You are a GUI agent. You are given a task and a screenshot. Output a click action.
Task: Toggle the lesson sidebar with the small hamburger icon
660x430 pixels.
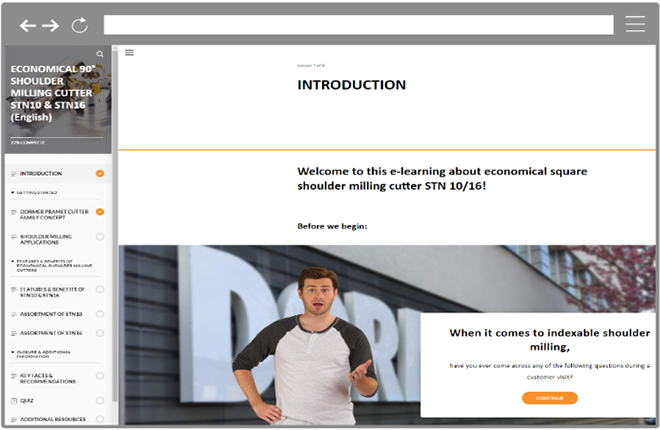[129, 53]
